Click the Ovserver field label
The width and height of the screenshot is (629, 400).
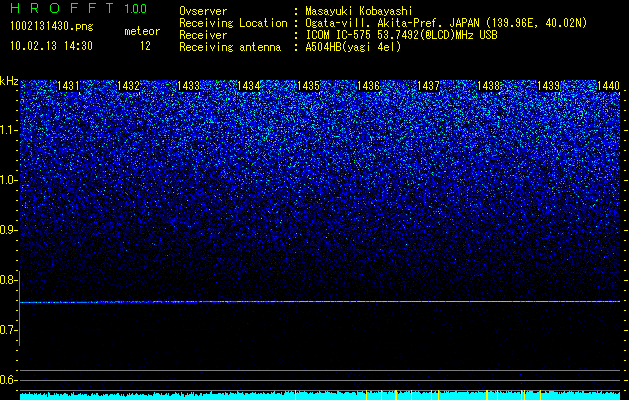click(203, 11)
